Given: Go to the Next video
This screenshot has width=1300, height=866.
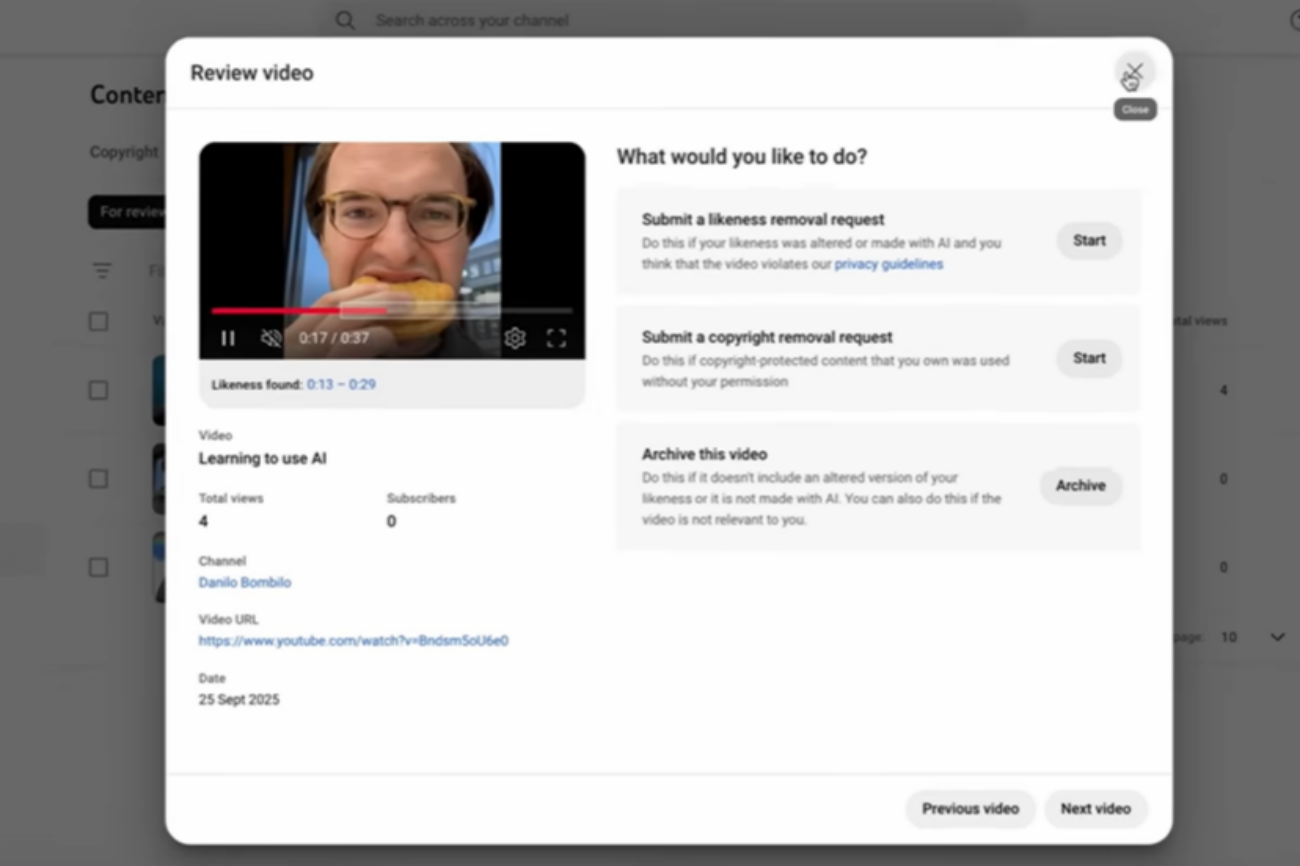Looking at the screenshot, I should coord(1095,809).
